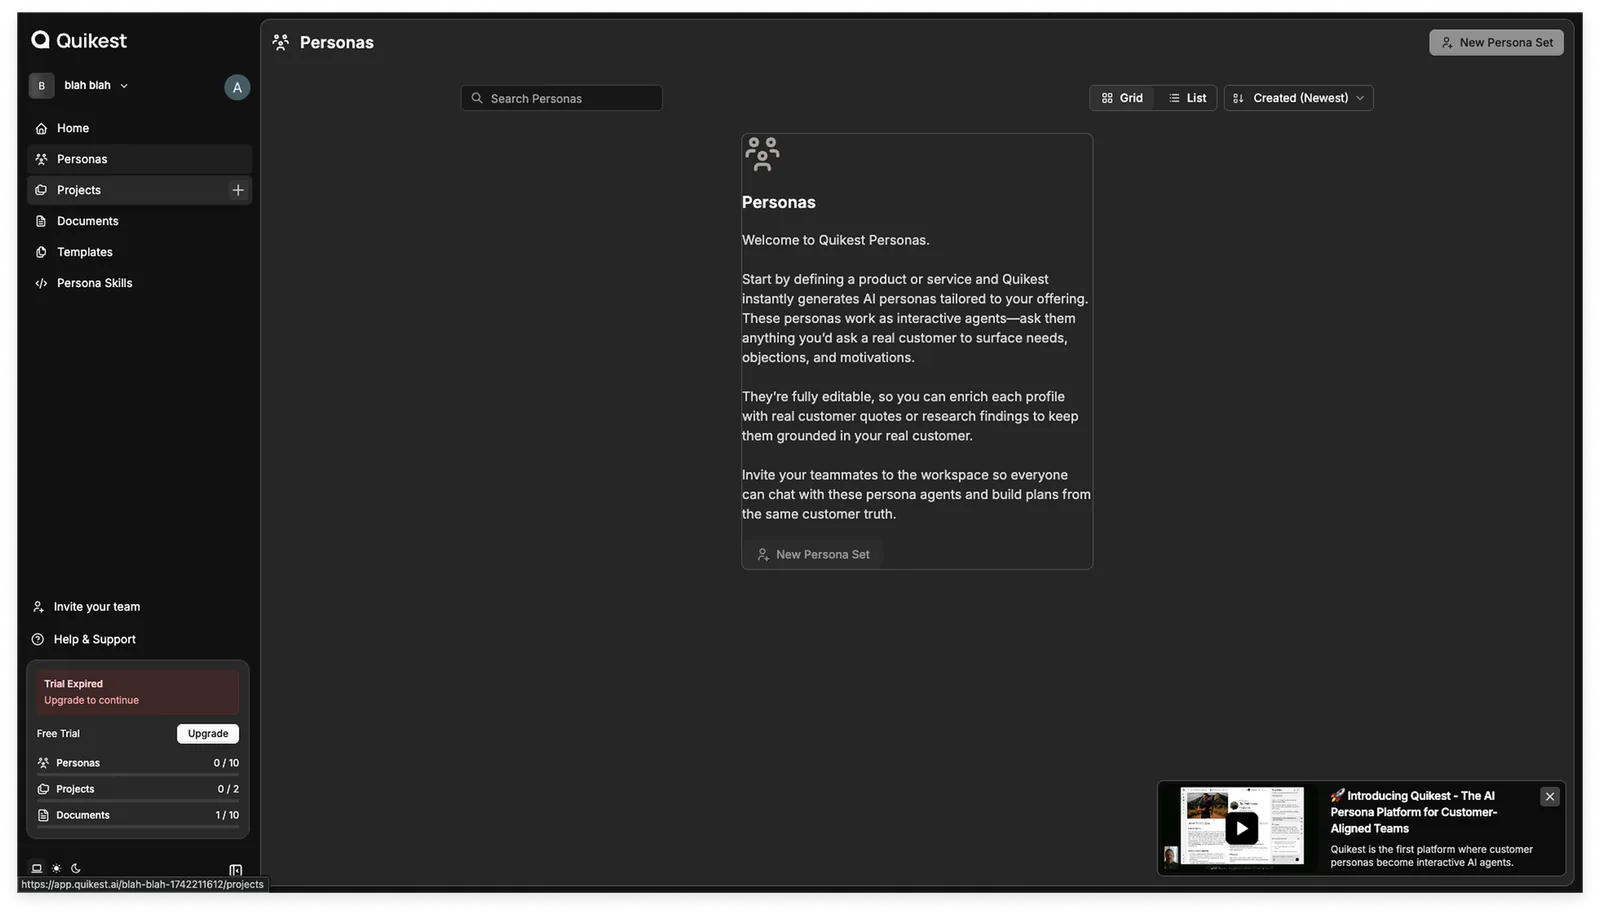
Task: Open the user avatar A menu
Action: (237, 87)
